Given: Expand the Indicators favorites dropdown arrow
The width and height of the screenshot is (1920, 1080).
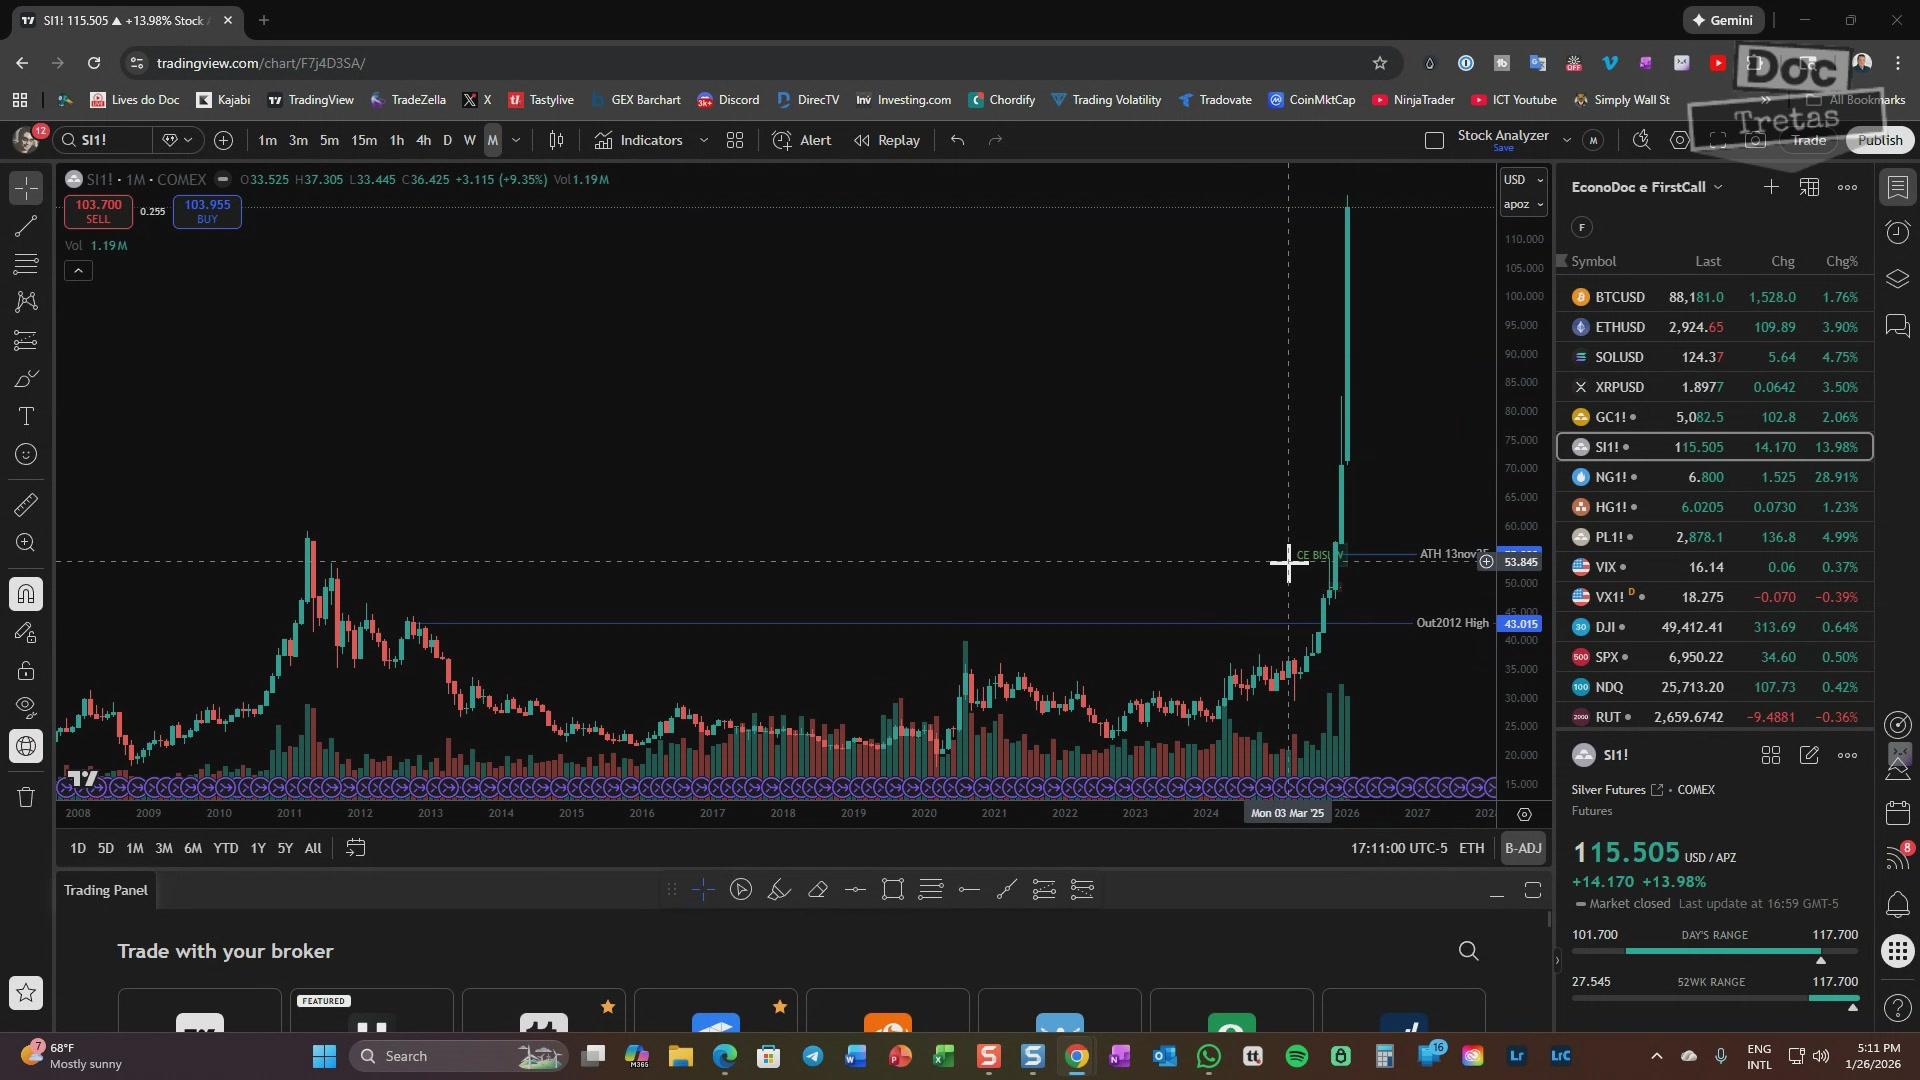Looking at the screenshot, I should pyautogui.click(x=704, y=140).
